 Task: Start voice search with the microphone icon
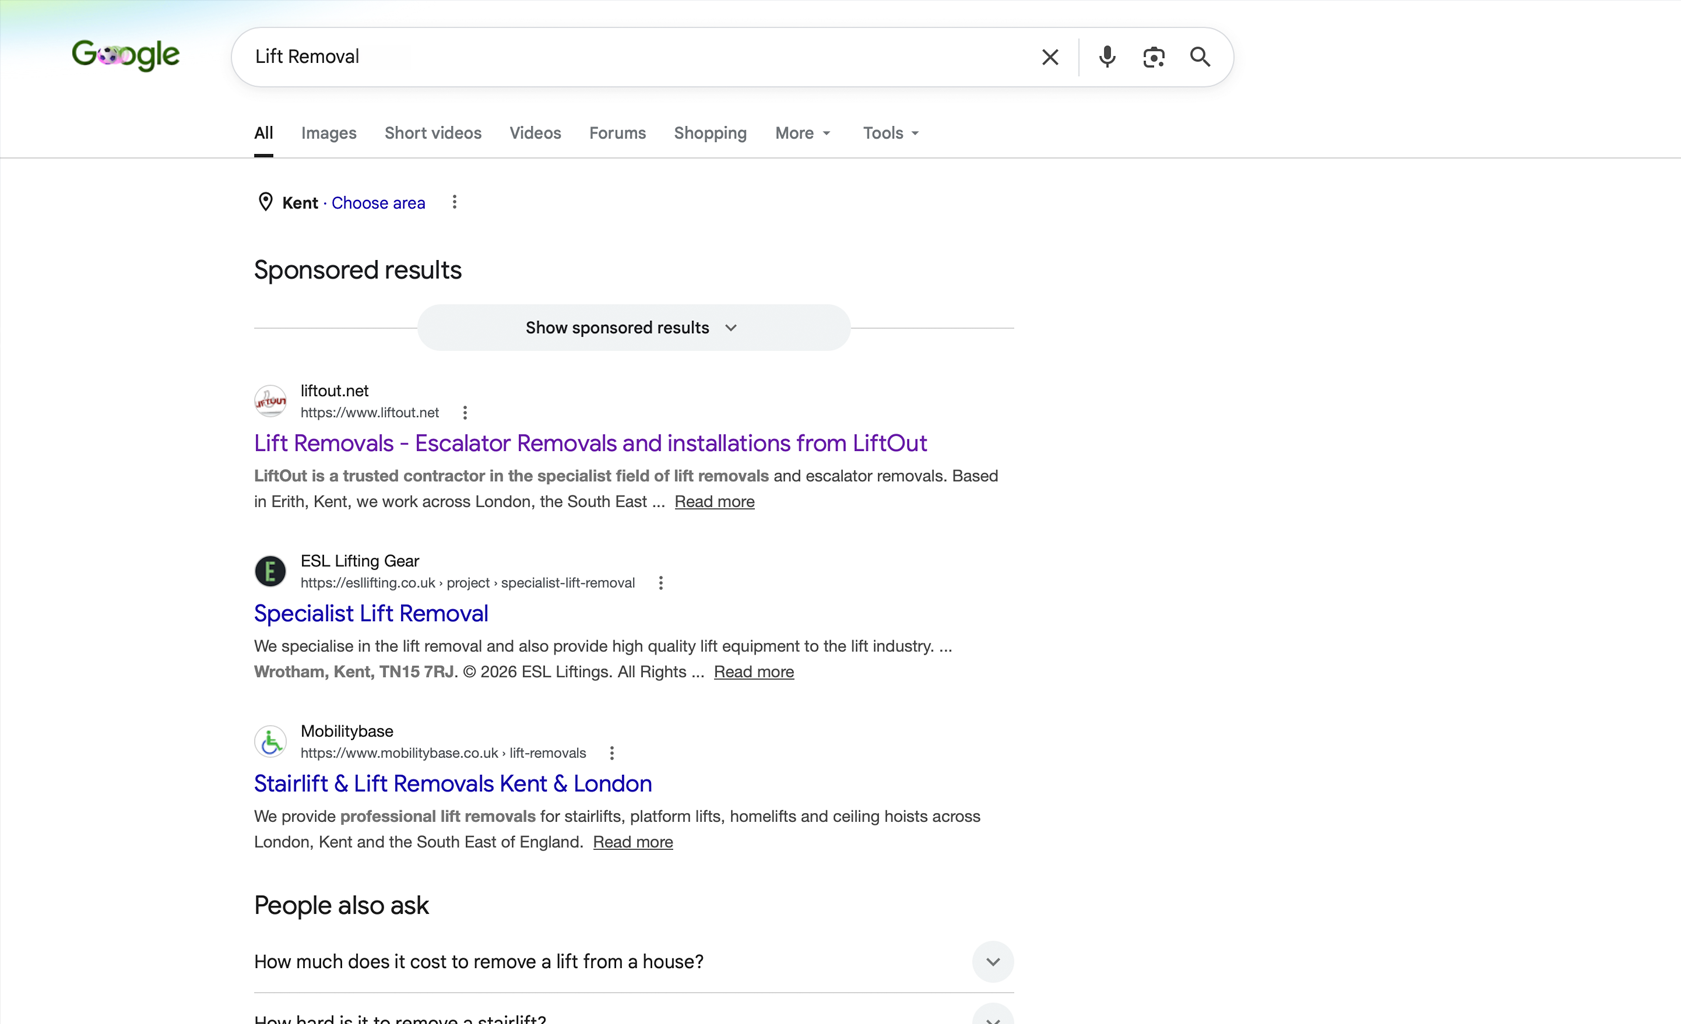(1107, 57)
